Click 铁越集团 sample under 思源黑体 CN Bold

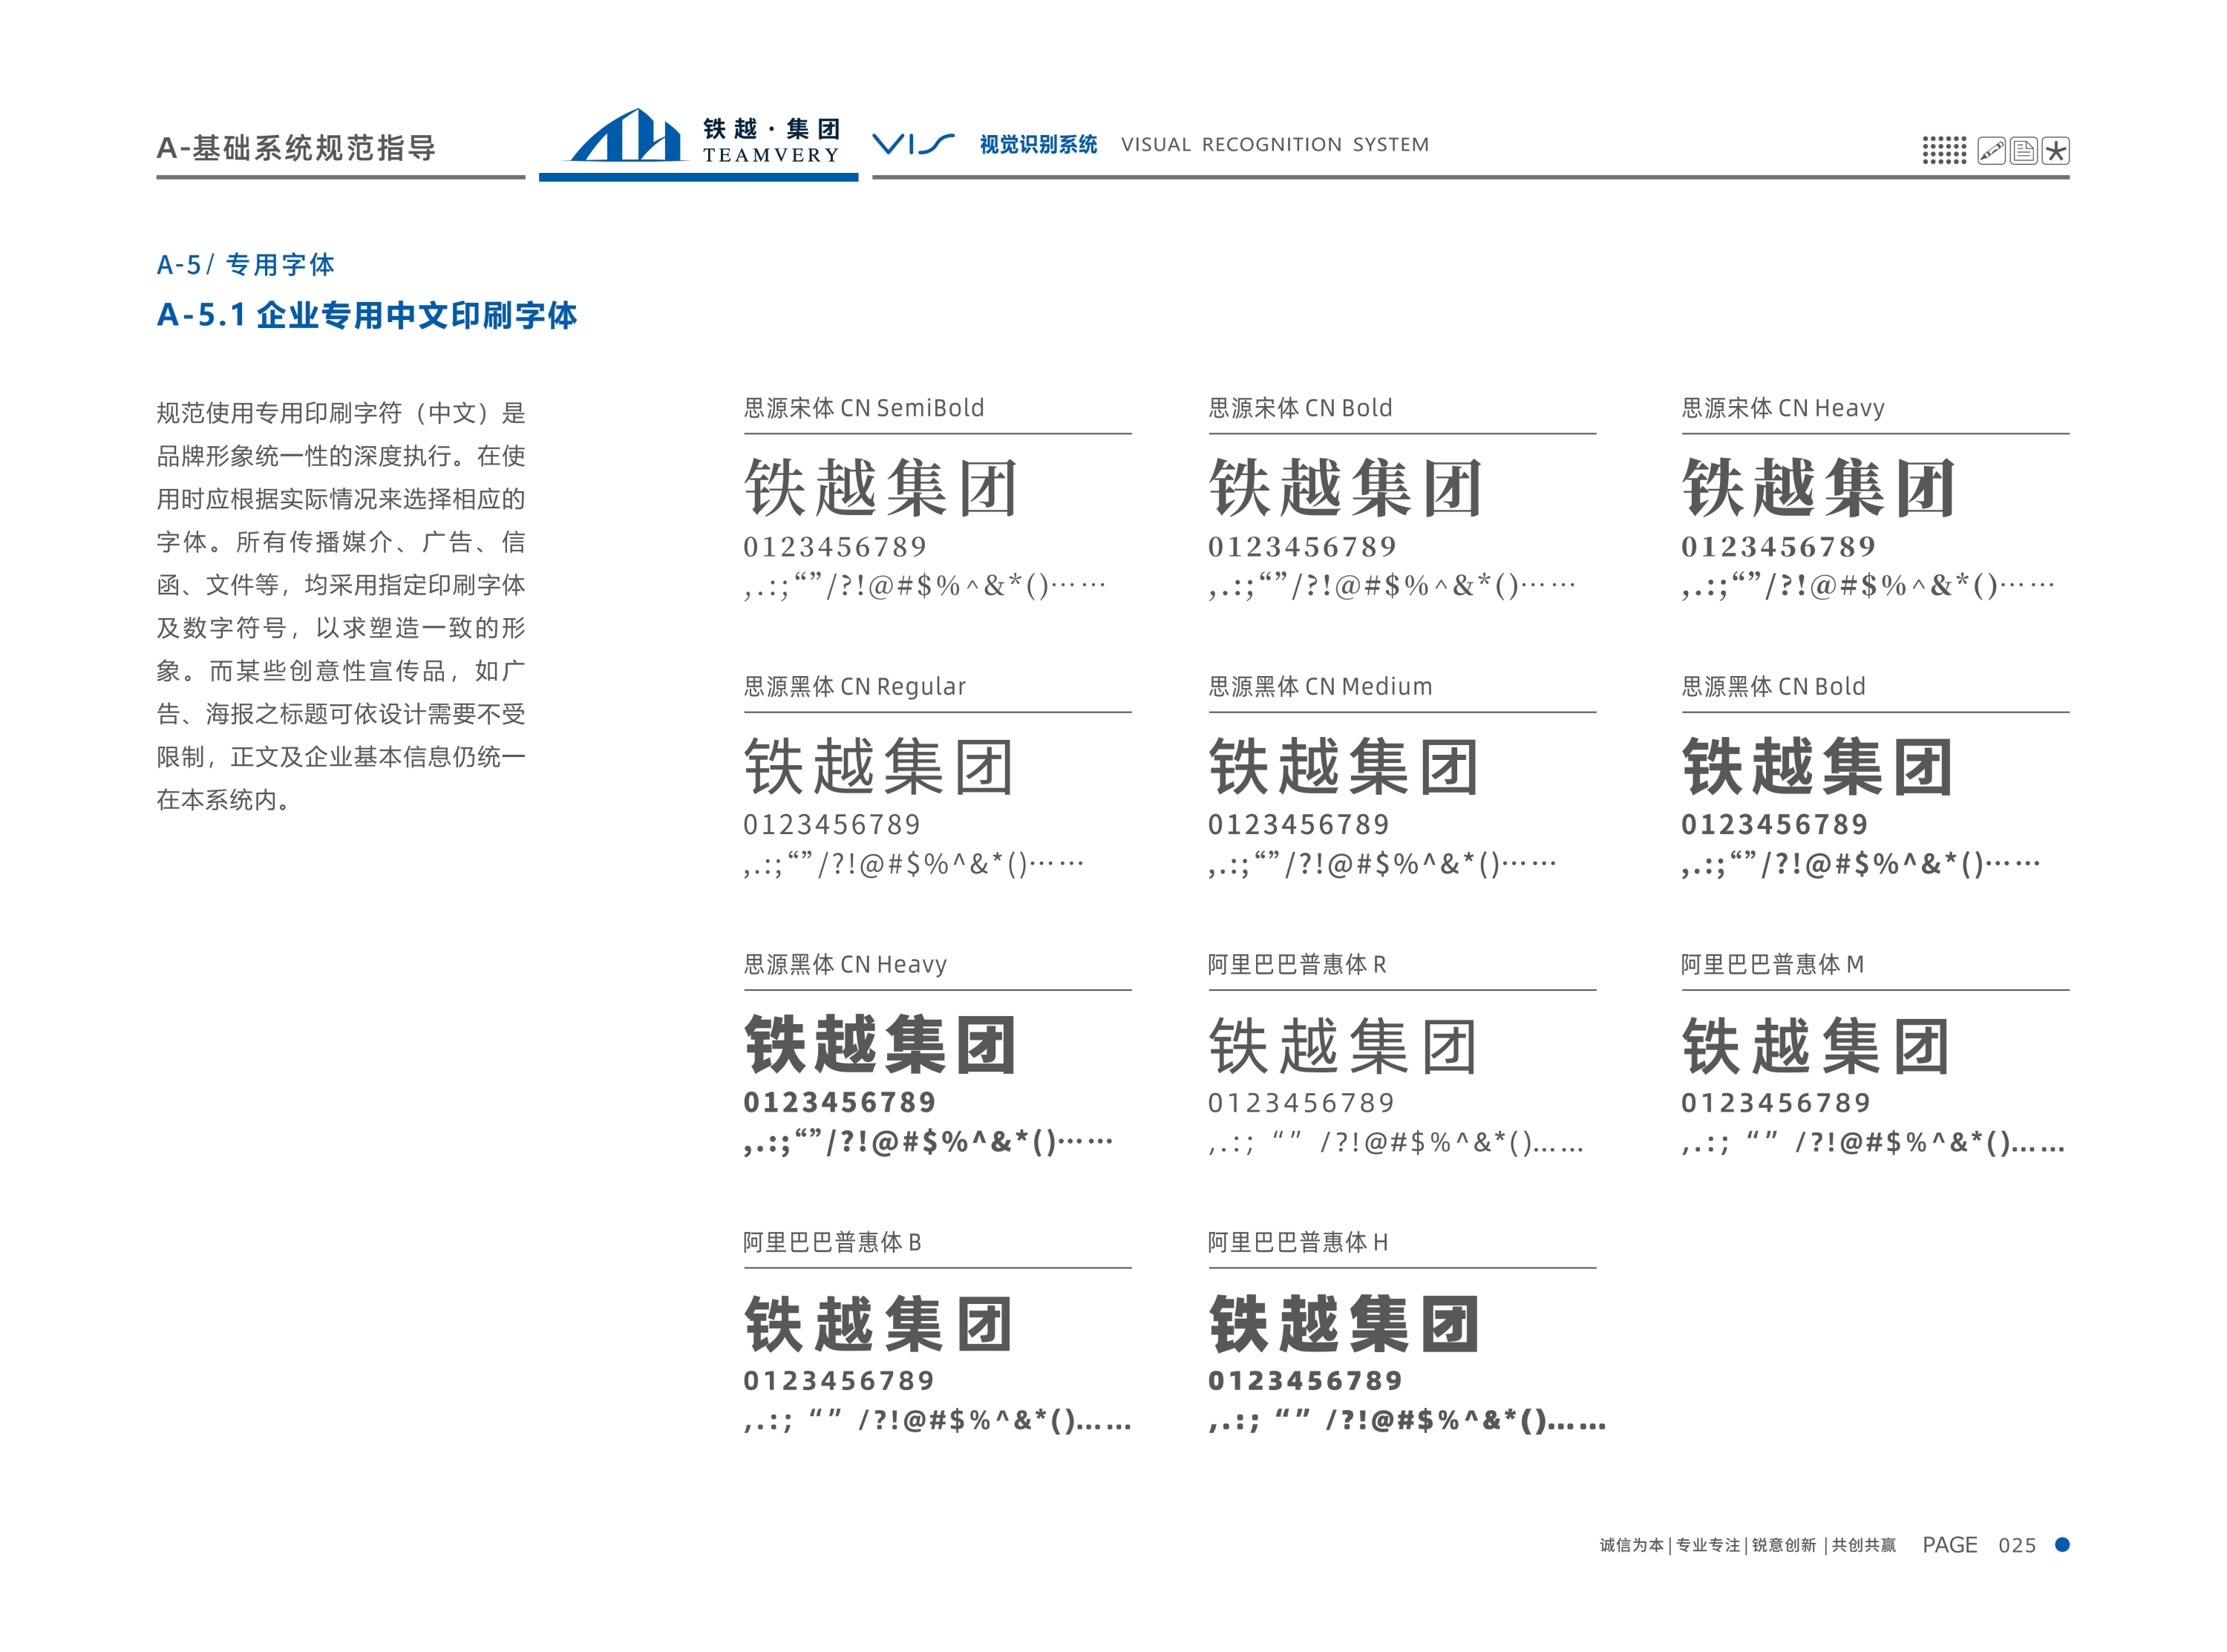pos(1817,767)
